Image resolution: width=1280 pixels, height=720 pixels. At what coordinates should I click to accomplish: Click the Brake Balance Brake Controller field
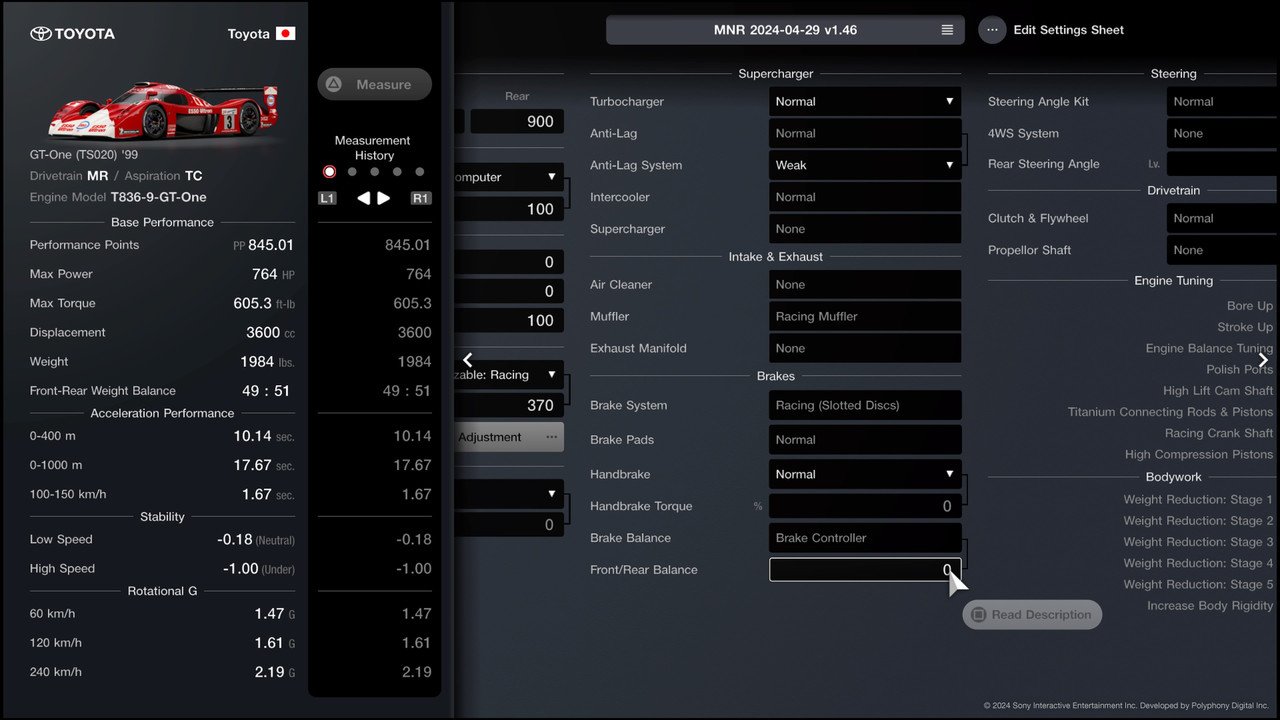(865, 538)
